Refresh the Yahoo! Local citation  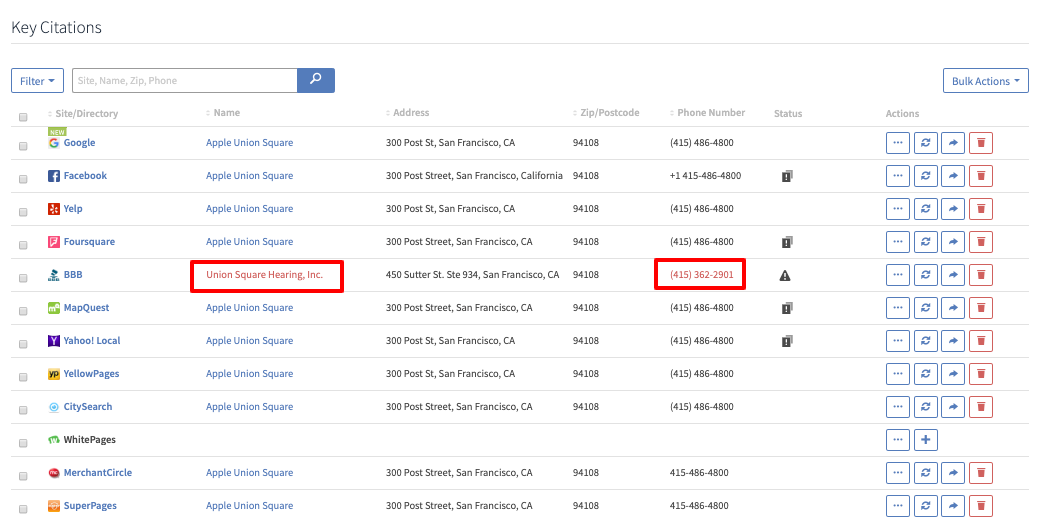tap(925, 340)
